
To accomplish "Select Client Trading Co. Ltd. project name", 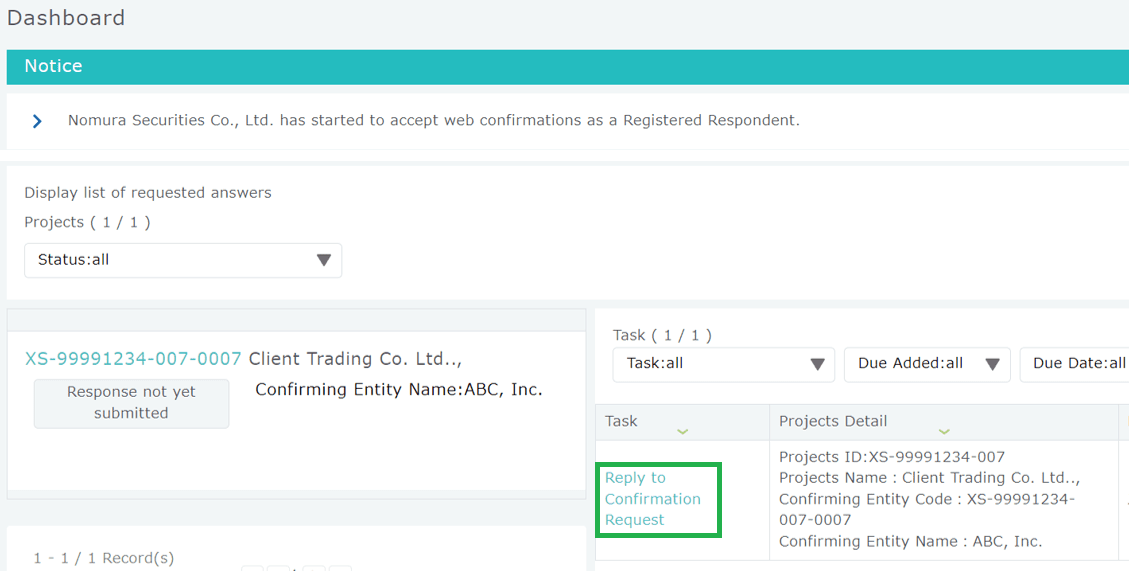I will coord(355,359).
